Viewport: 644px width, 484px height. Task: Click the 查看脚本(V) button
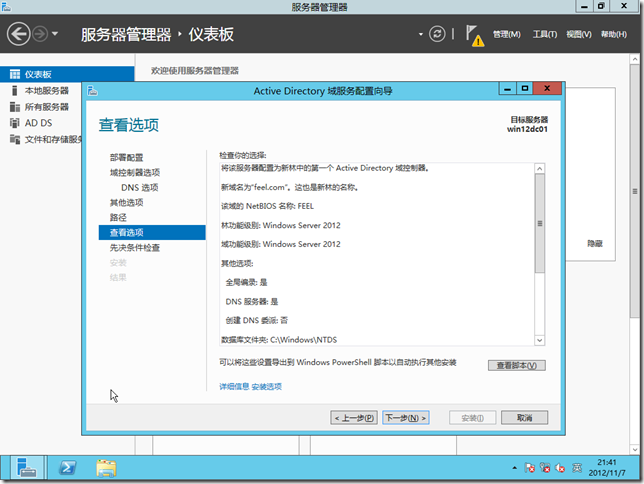(x=517, y=365)
